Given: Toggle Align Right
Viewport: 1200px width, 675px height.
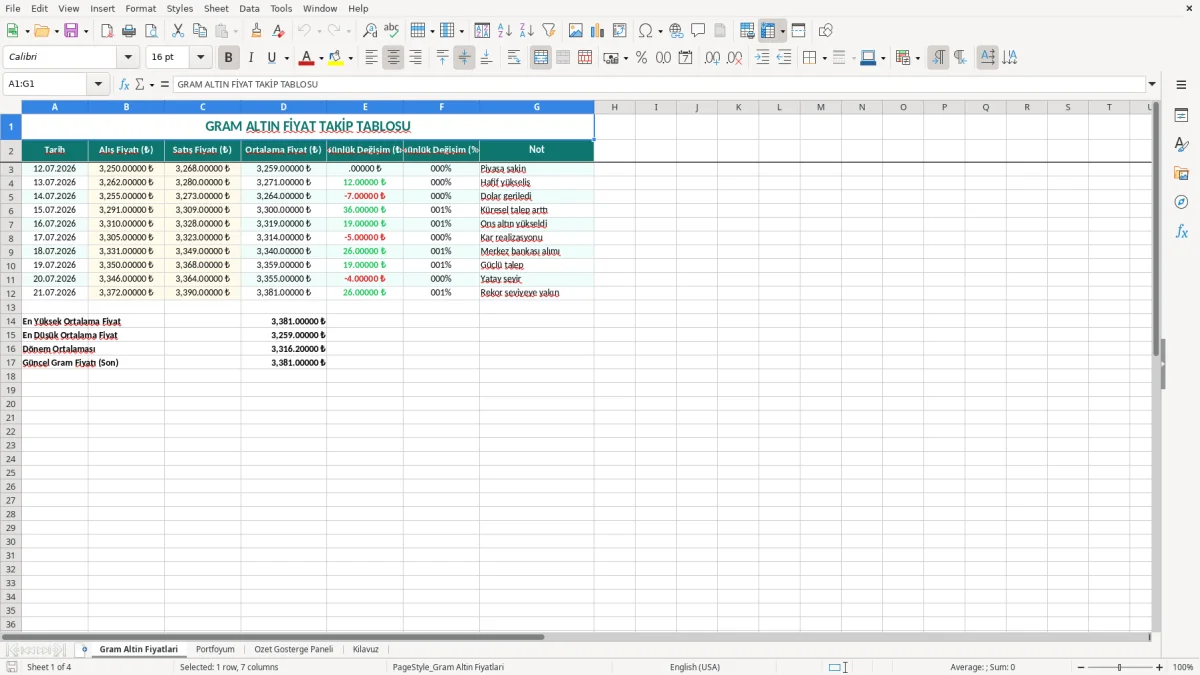Looking at the screenshot, I should [x=415, y=58].
